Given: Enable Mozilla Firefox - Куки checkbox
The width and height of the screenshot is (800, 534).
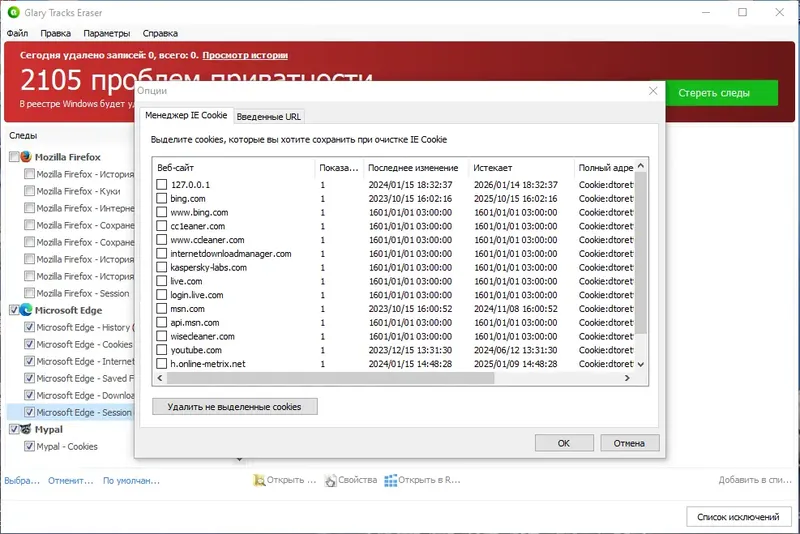Looking at the screenshot, I should point(29,191).
